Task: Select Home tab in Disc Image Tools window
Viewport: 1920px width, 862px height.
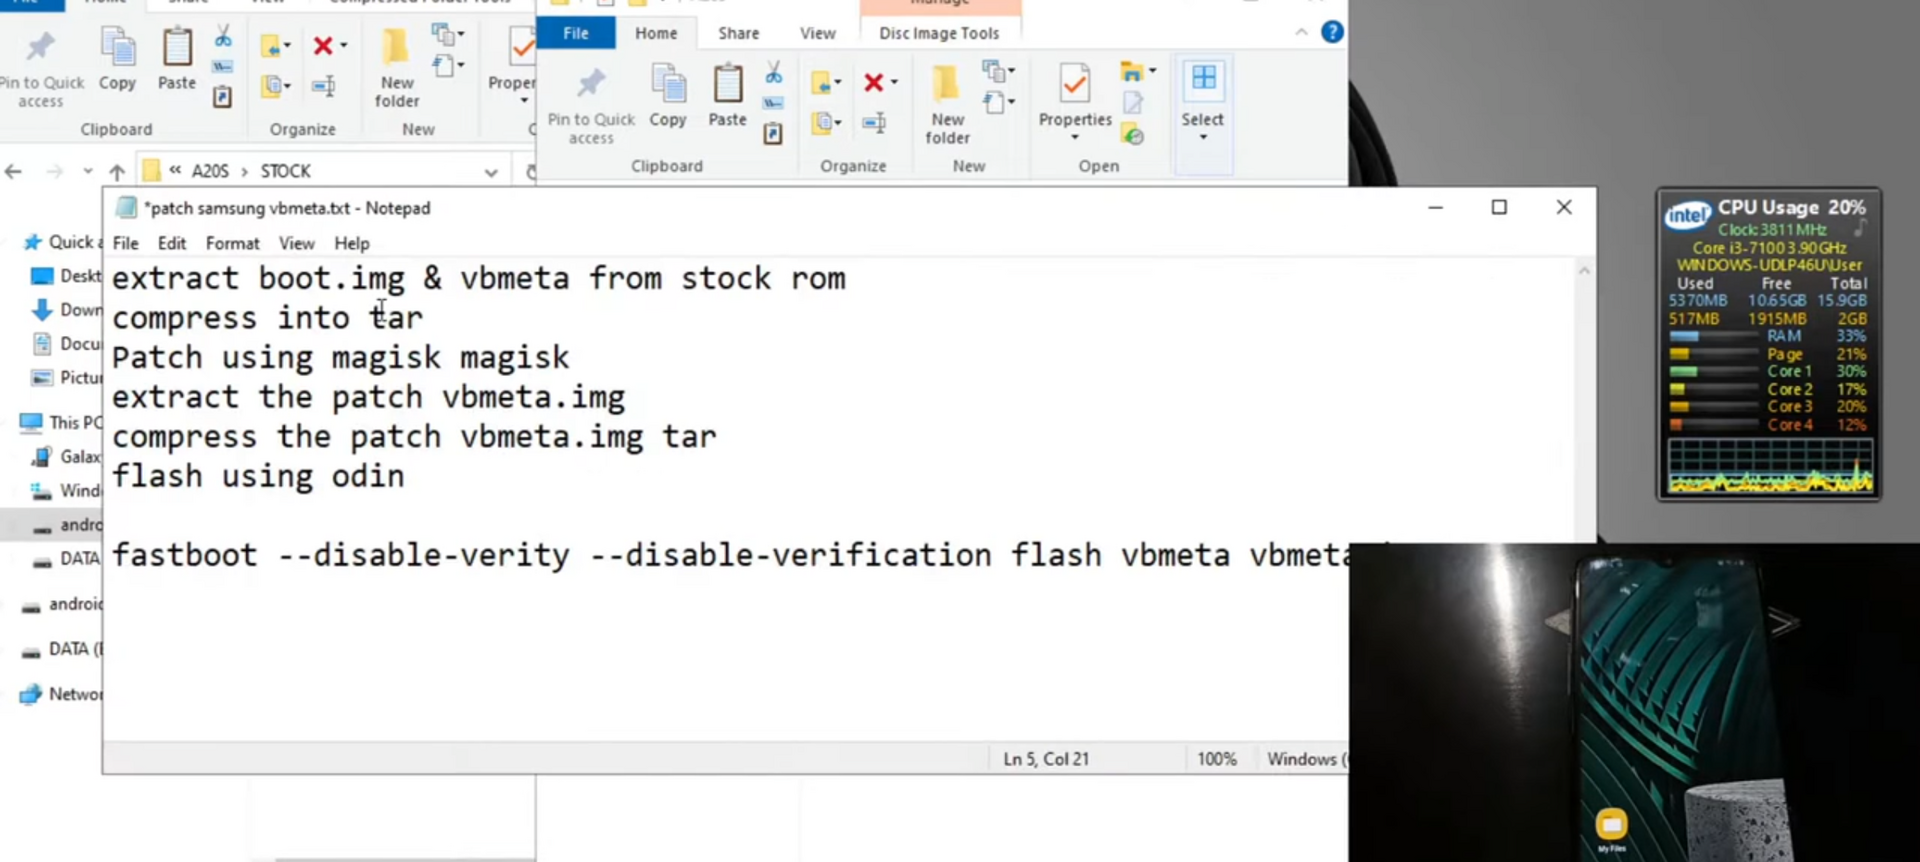Action: (656, 33)
